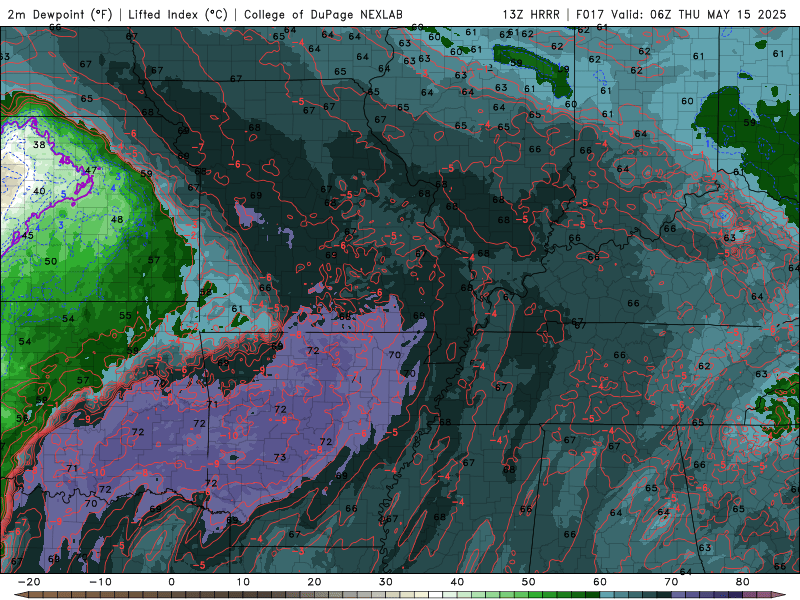The width and height of the screenshot is (800, 600).
Task: Click the "Lifted Index (°C)" header label
Action: coord(178,14)
